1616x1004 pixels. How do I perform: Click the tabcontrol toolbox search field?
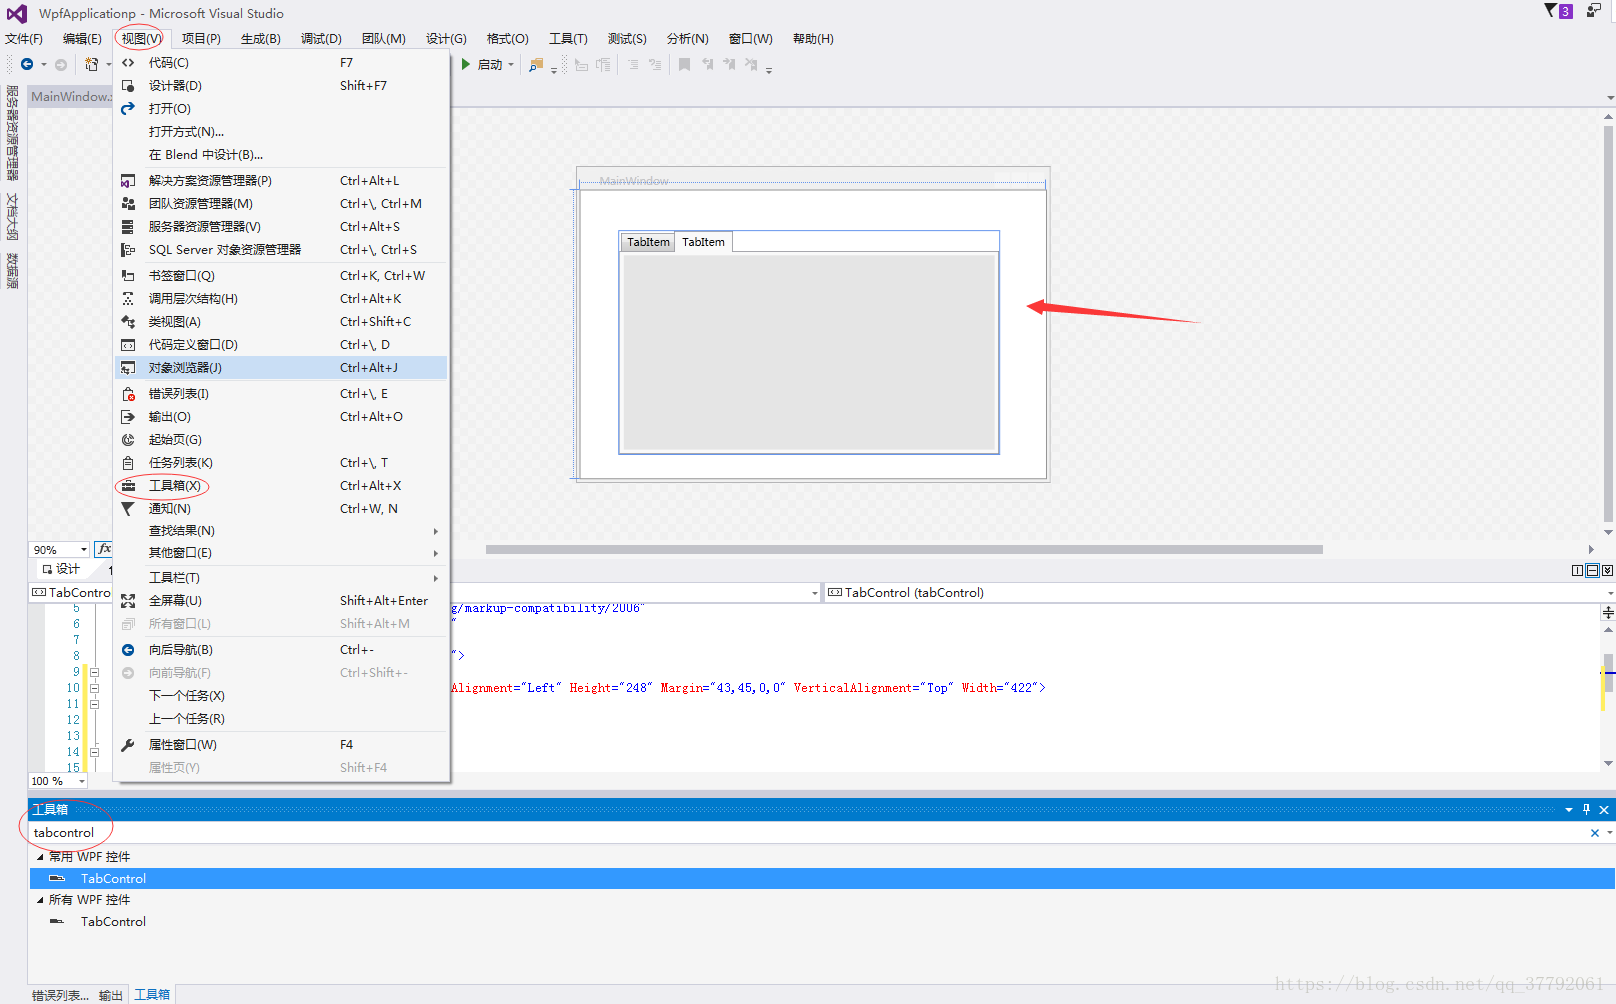pyautogui.click(x=808, y=832)
